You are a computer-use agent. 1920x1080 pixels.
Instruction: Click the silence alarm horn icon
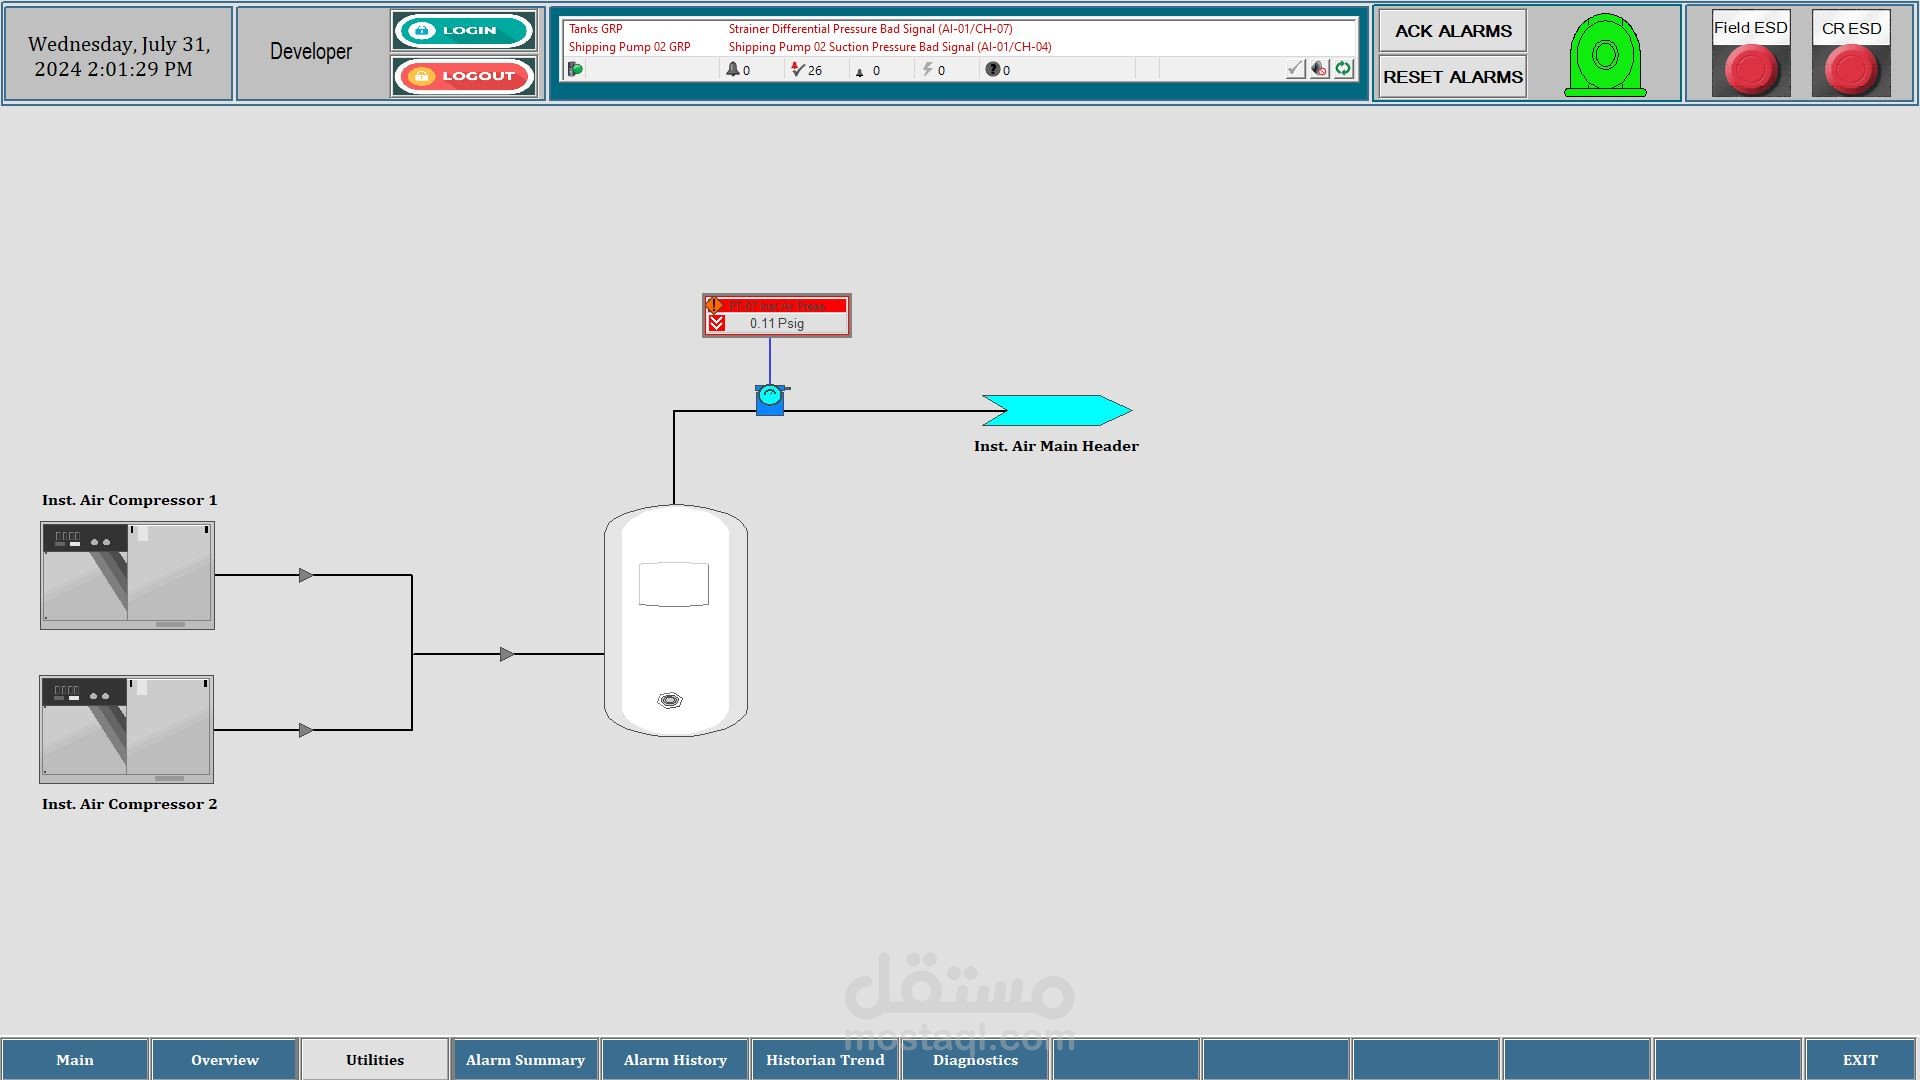(x=1319, y=69)
